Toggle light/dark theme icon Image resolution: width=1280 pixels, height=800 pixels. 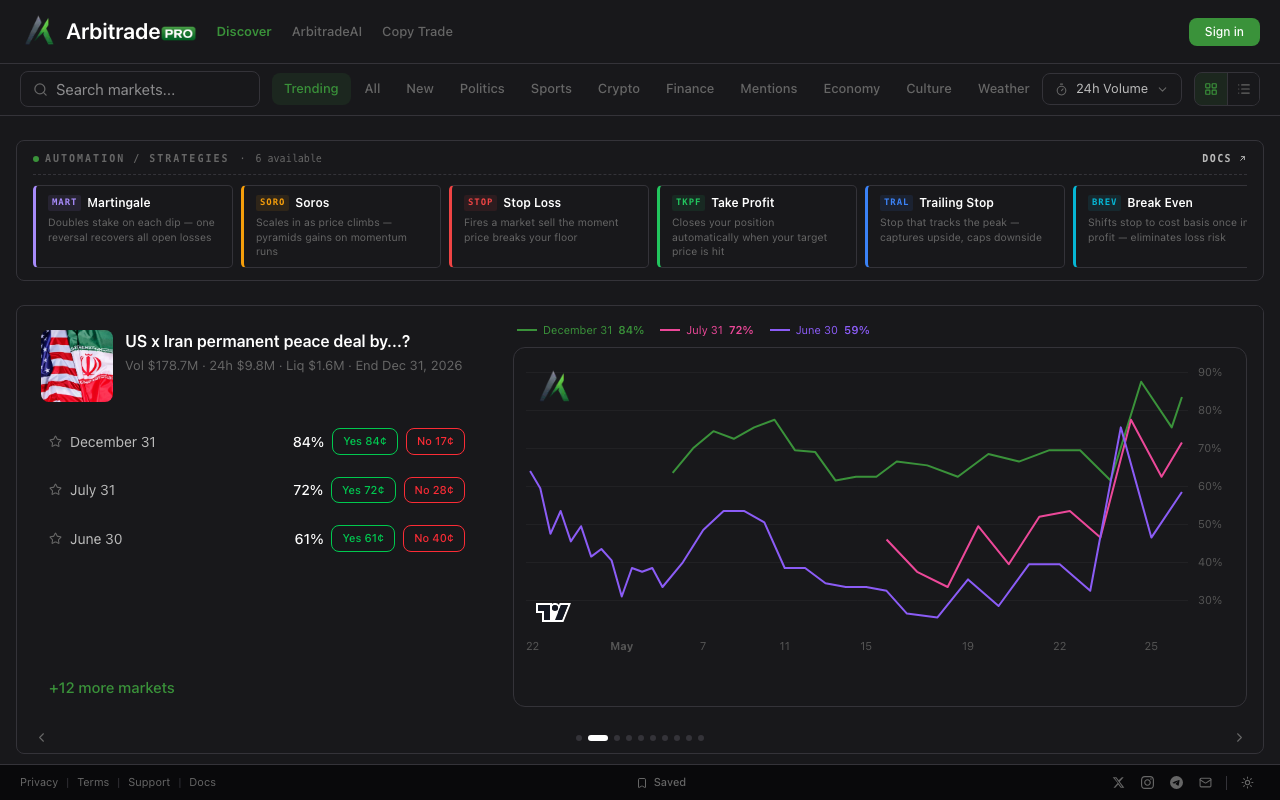1247,782
